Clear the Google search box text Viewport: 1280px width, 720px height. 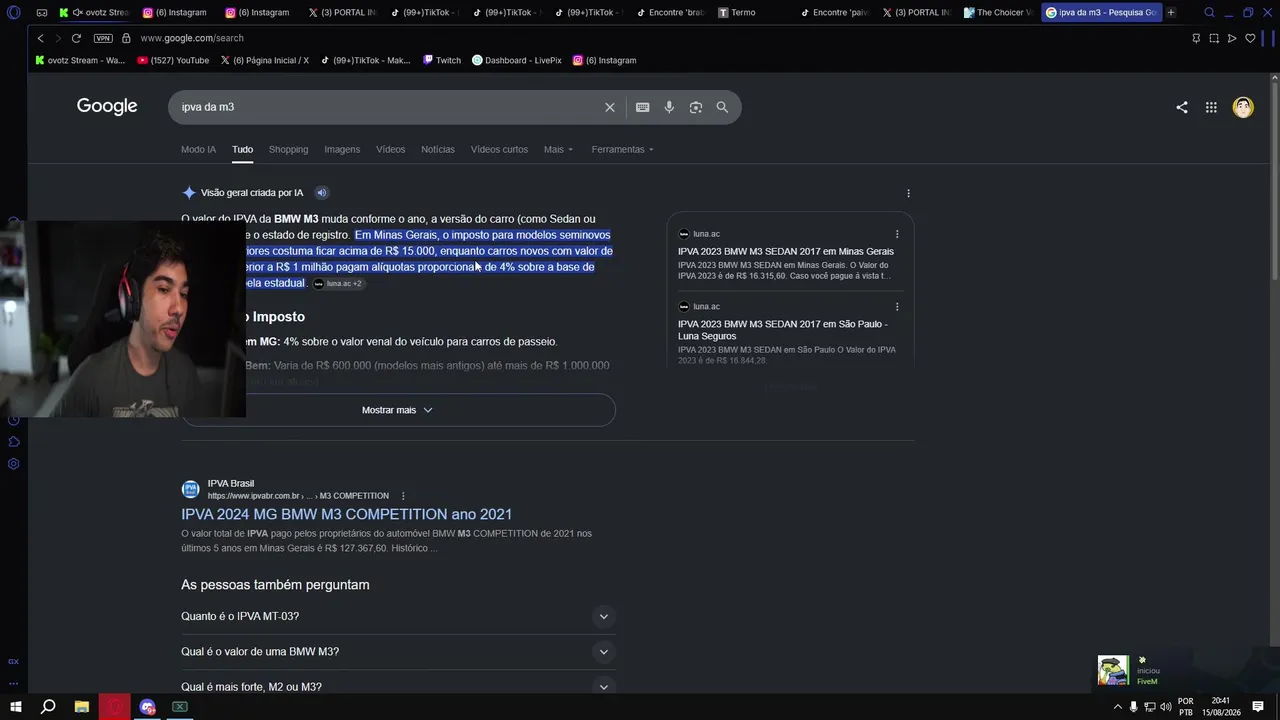(x=610, y=107)
